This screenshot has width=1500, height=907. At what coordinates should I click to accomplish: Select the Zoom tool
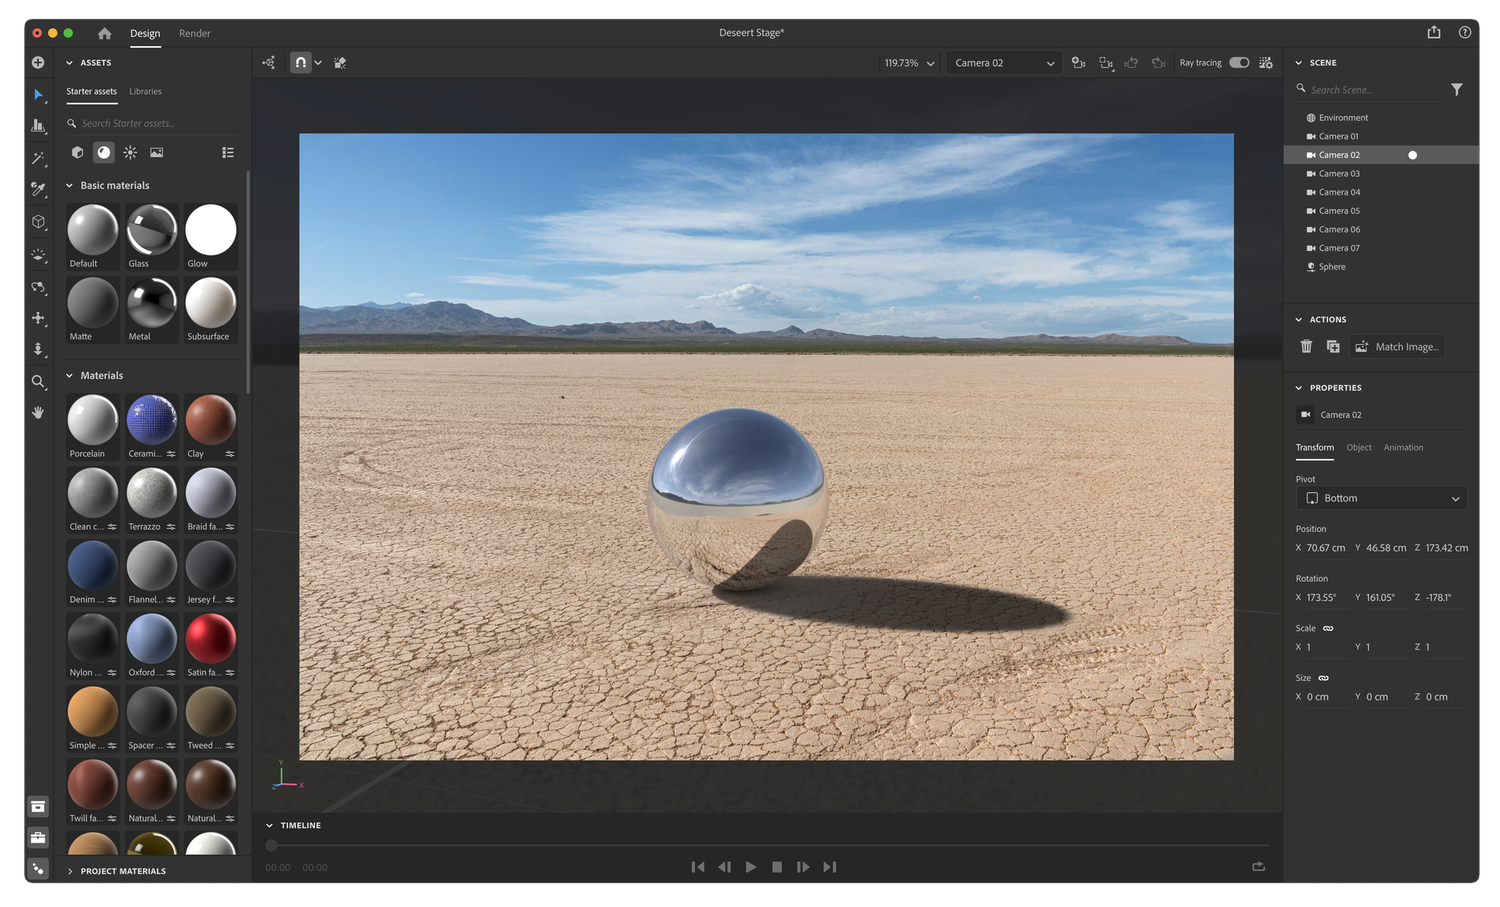click(38, 382)
